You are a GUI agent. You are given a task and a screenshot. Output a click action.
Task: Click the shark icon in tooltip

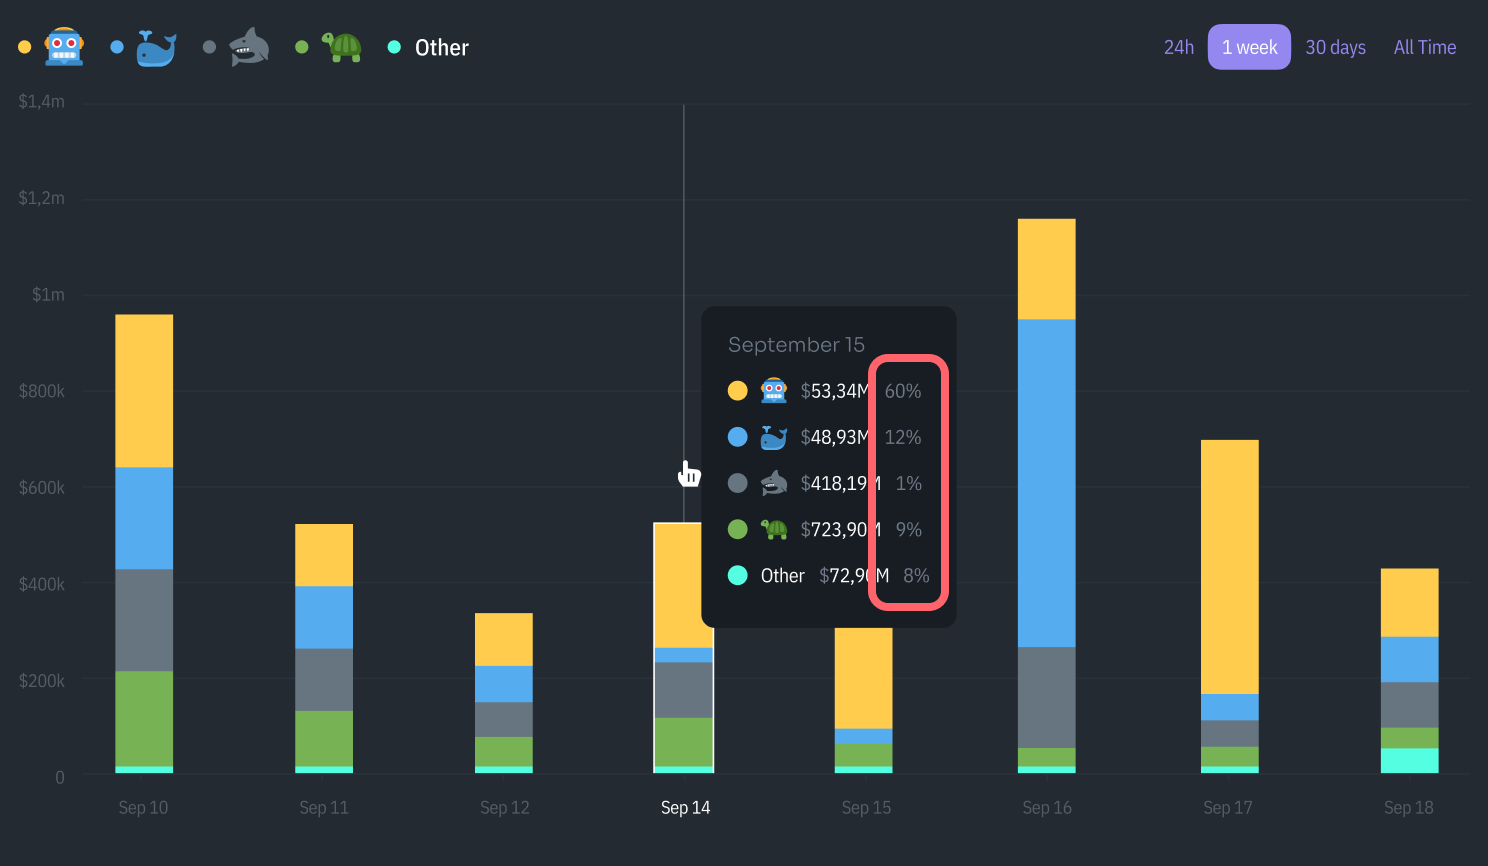pos(774,483)
